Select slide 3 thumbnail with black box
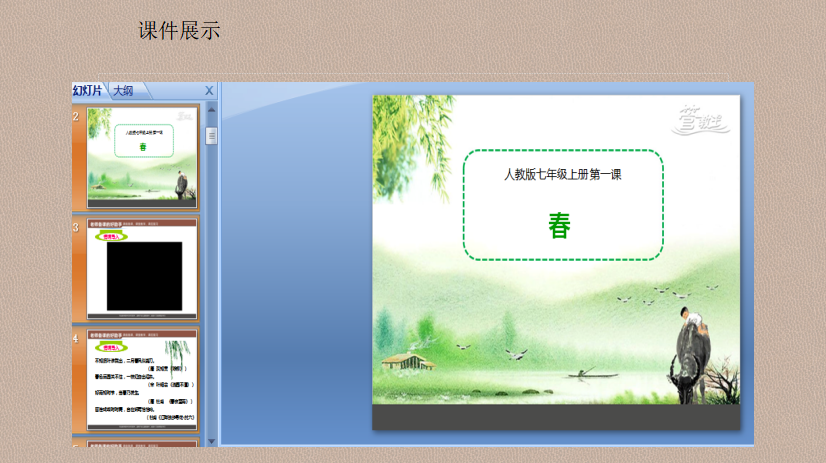Screen dimensions: 826x463 [141, 267]
